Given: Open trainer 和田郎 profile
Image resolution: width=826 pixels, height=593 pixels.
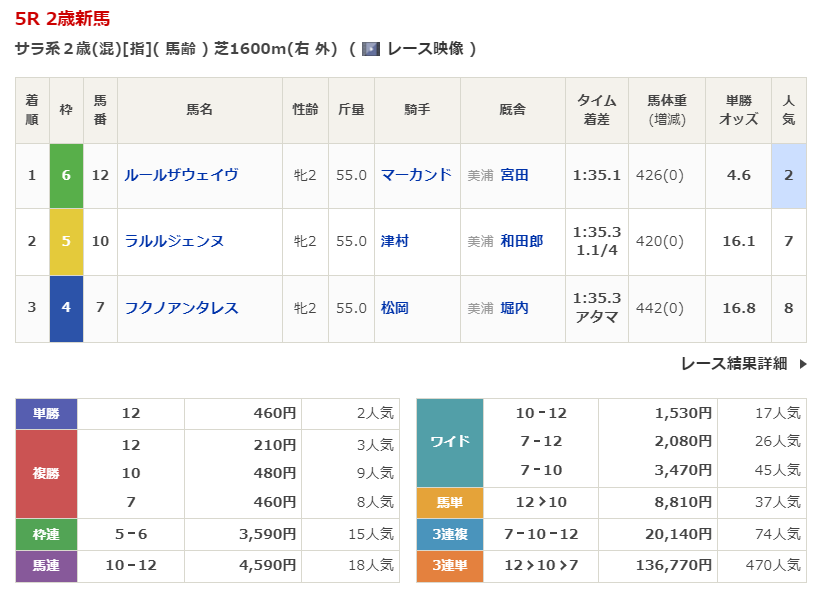Looking at the screenshot, I should (521, 241).
